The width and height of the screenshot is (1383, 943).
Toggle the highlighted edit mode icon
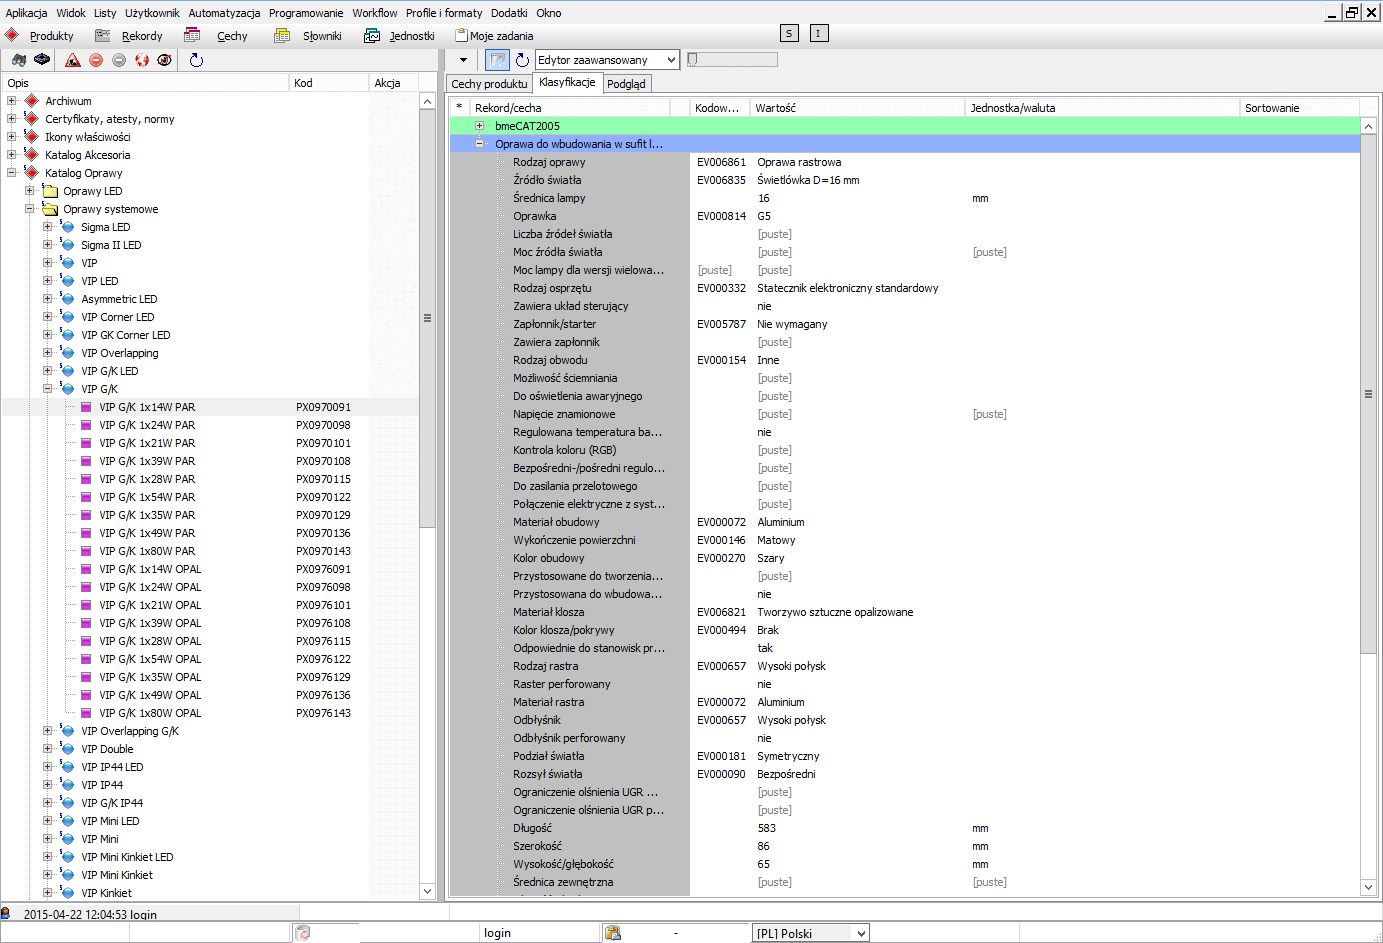497,60
